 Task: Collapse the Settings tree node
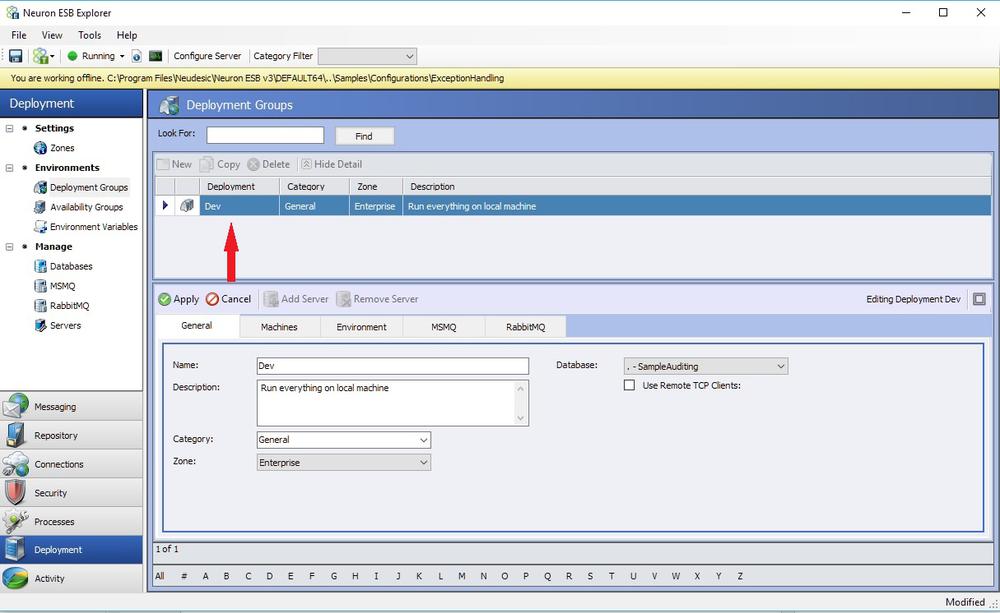[x=10, y=128]
